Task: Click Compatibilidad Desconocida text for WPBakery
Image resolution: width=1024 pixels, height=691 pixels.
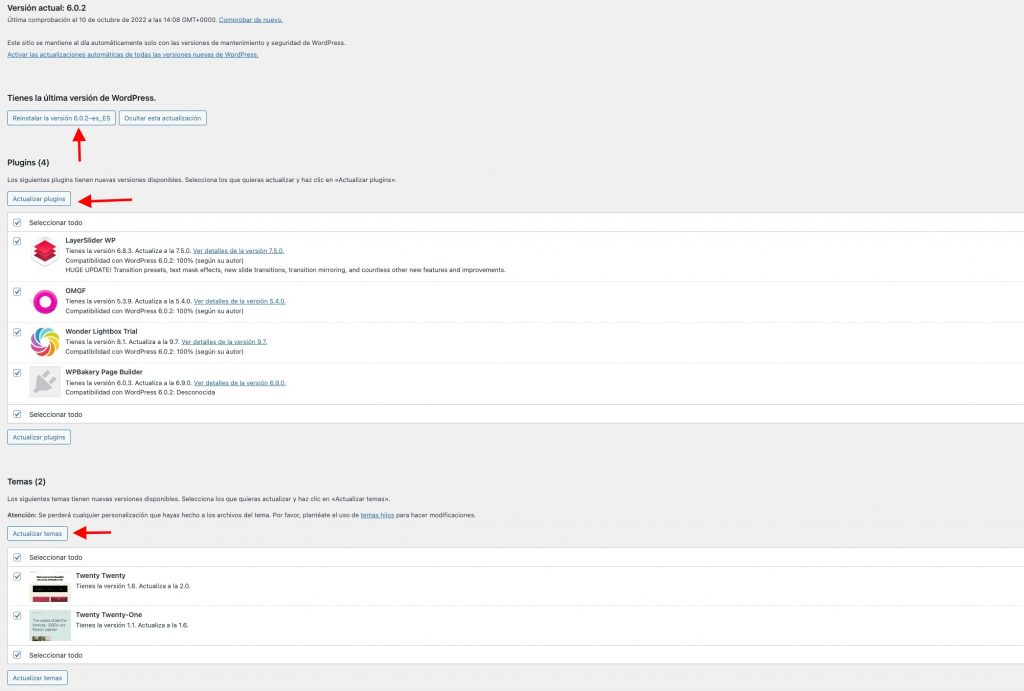Action: [x=140, y=393]
